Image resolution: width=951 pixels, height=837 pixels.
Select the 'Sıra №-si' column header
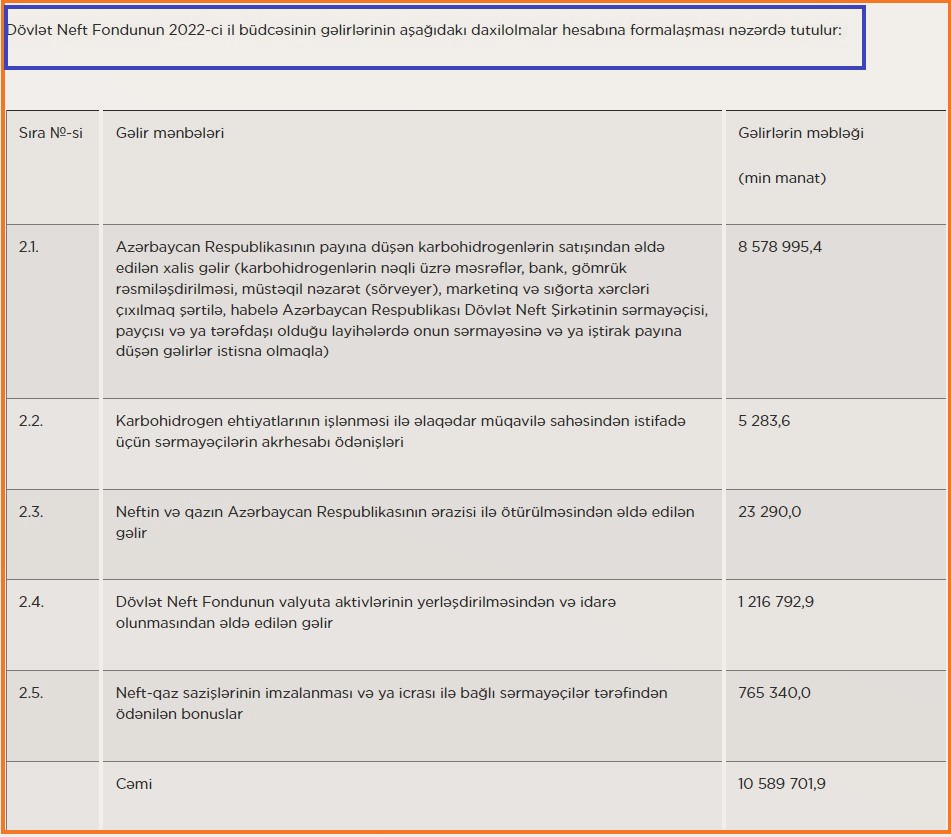(50, 133)
